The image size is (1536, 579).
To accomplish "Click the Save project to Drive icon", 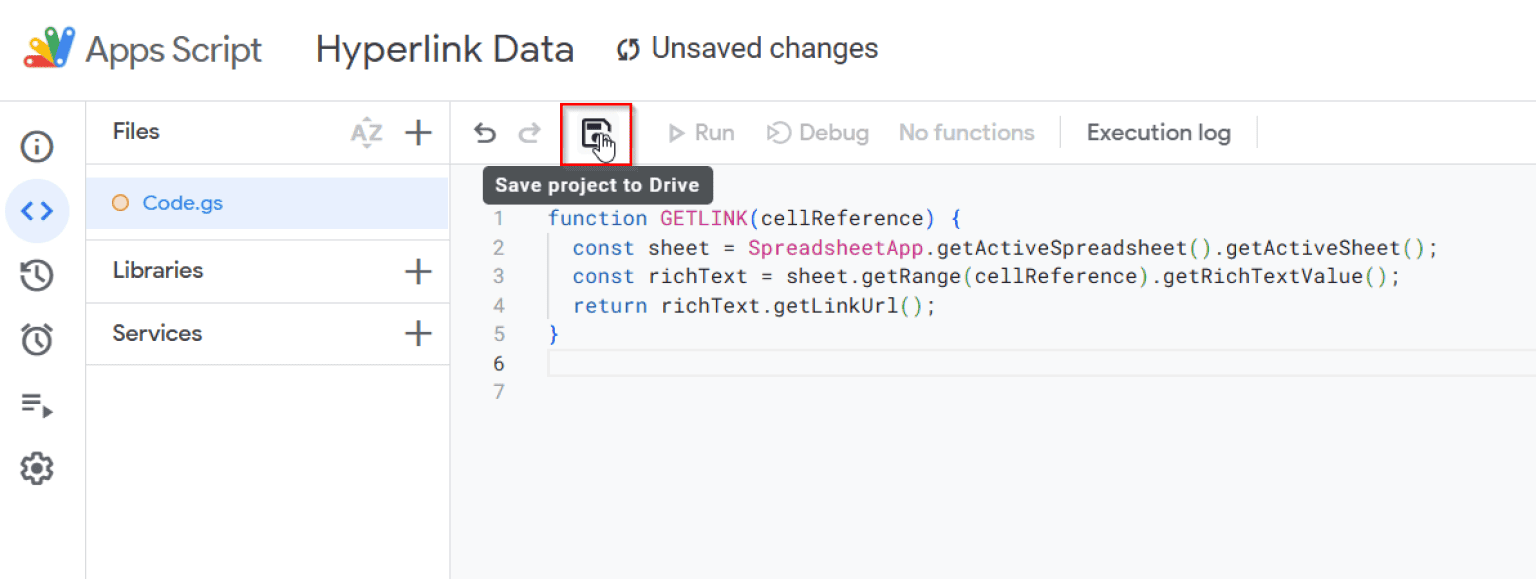I will (x=596, y=133).
